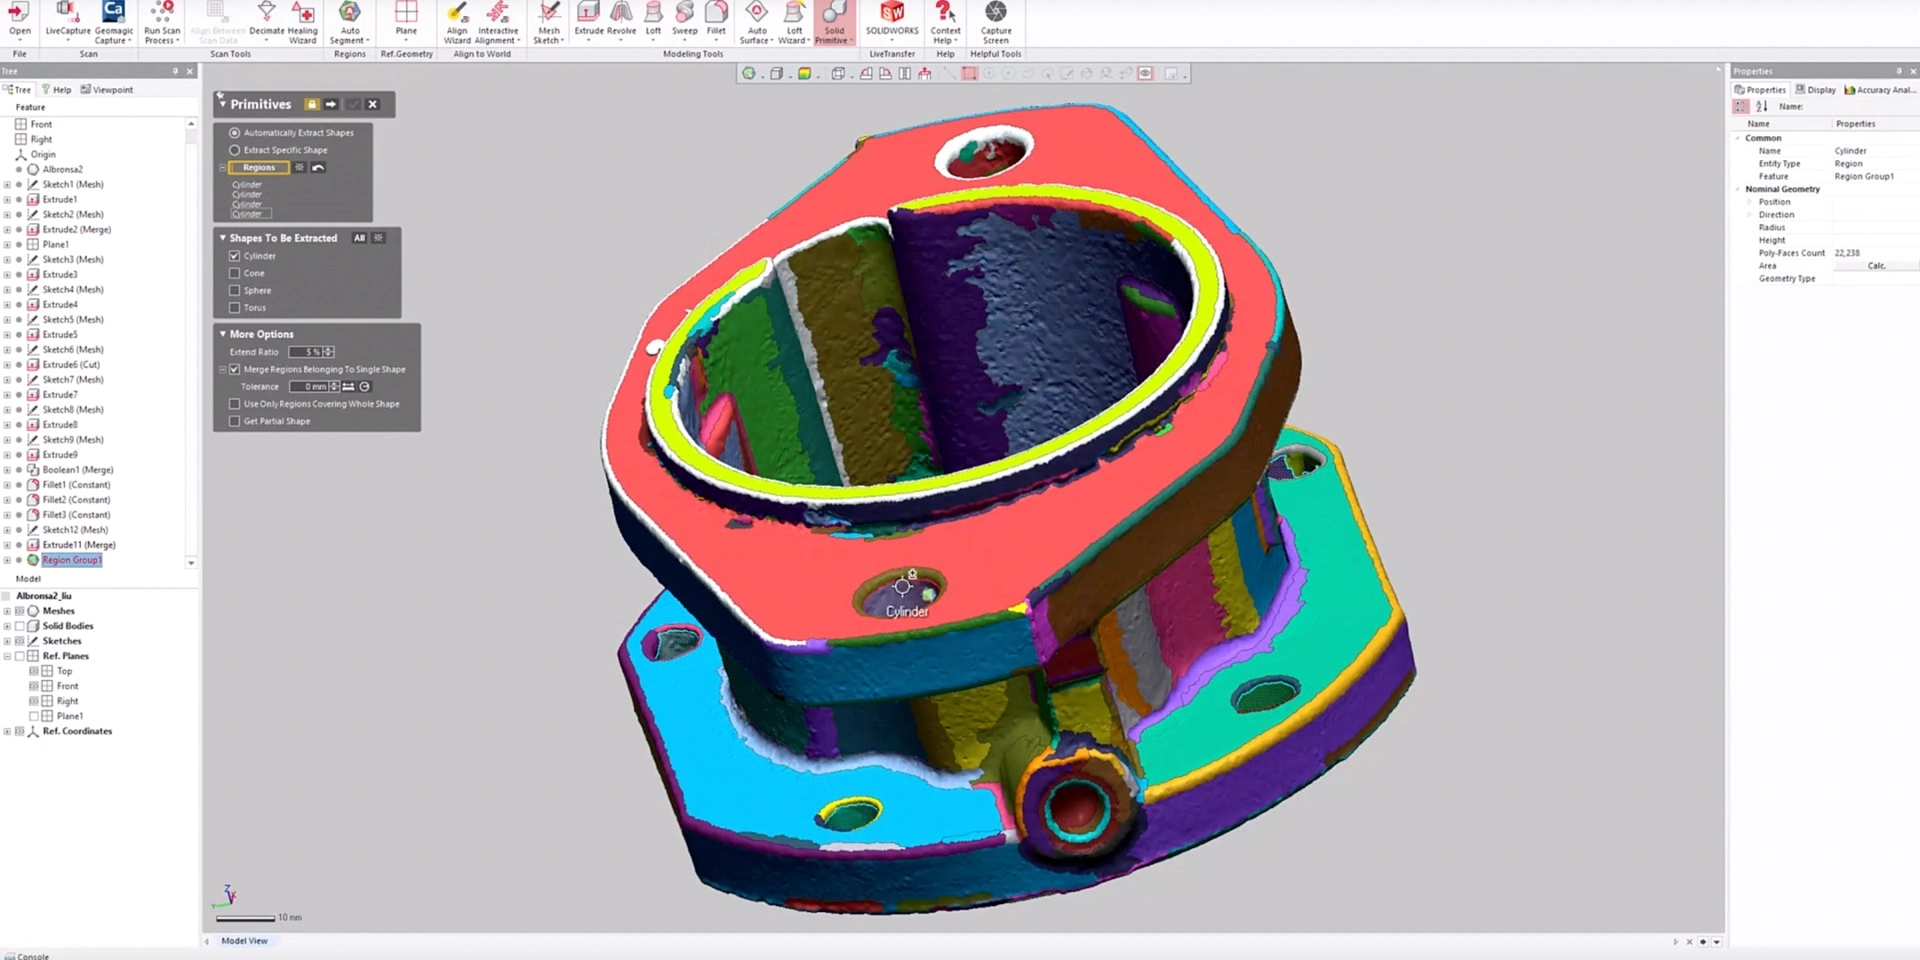Check the Get Partial Shape option

click(235, 421)
